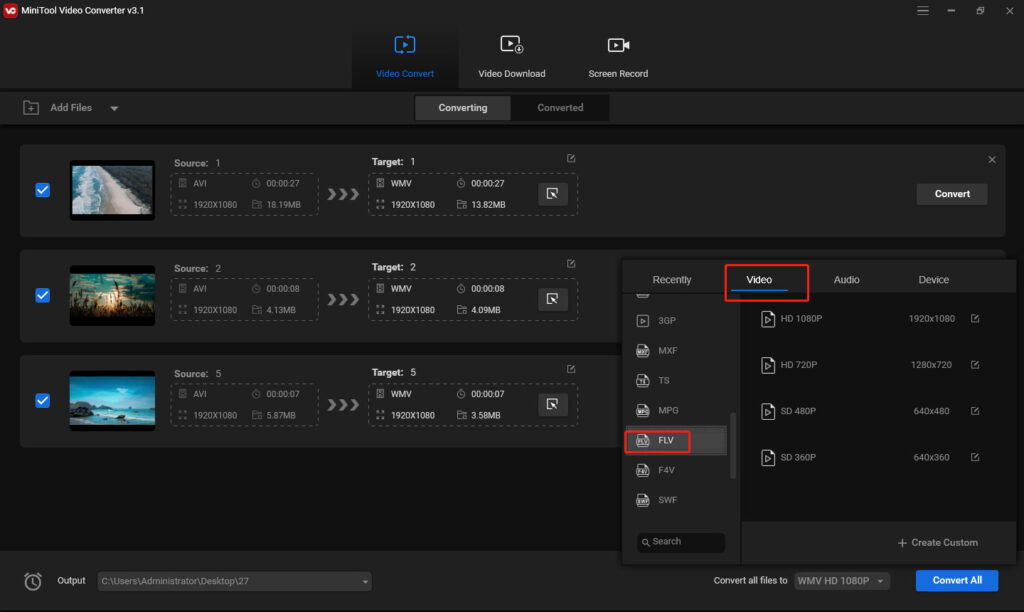Edit the SD 480P preset settings
Image resolution: width=1024 pixels, height=612 pixels.
[x=975, y=411]
